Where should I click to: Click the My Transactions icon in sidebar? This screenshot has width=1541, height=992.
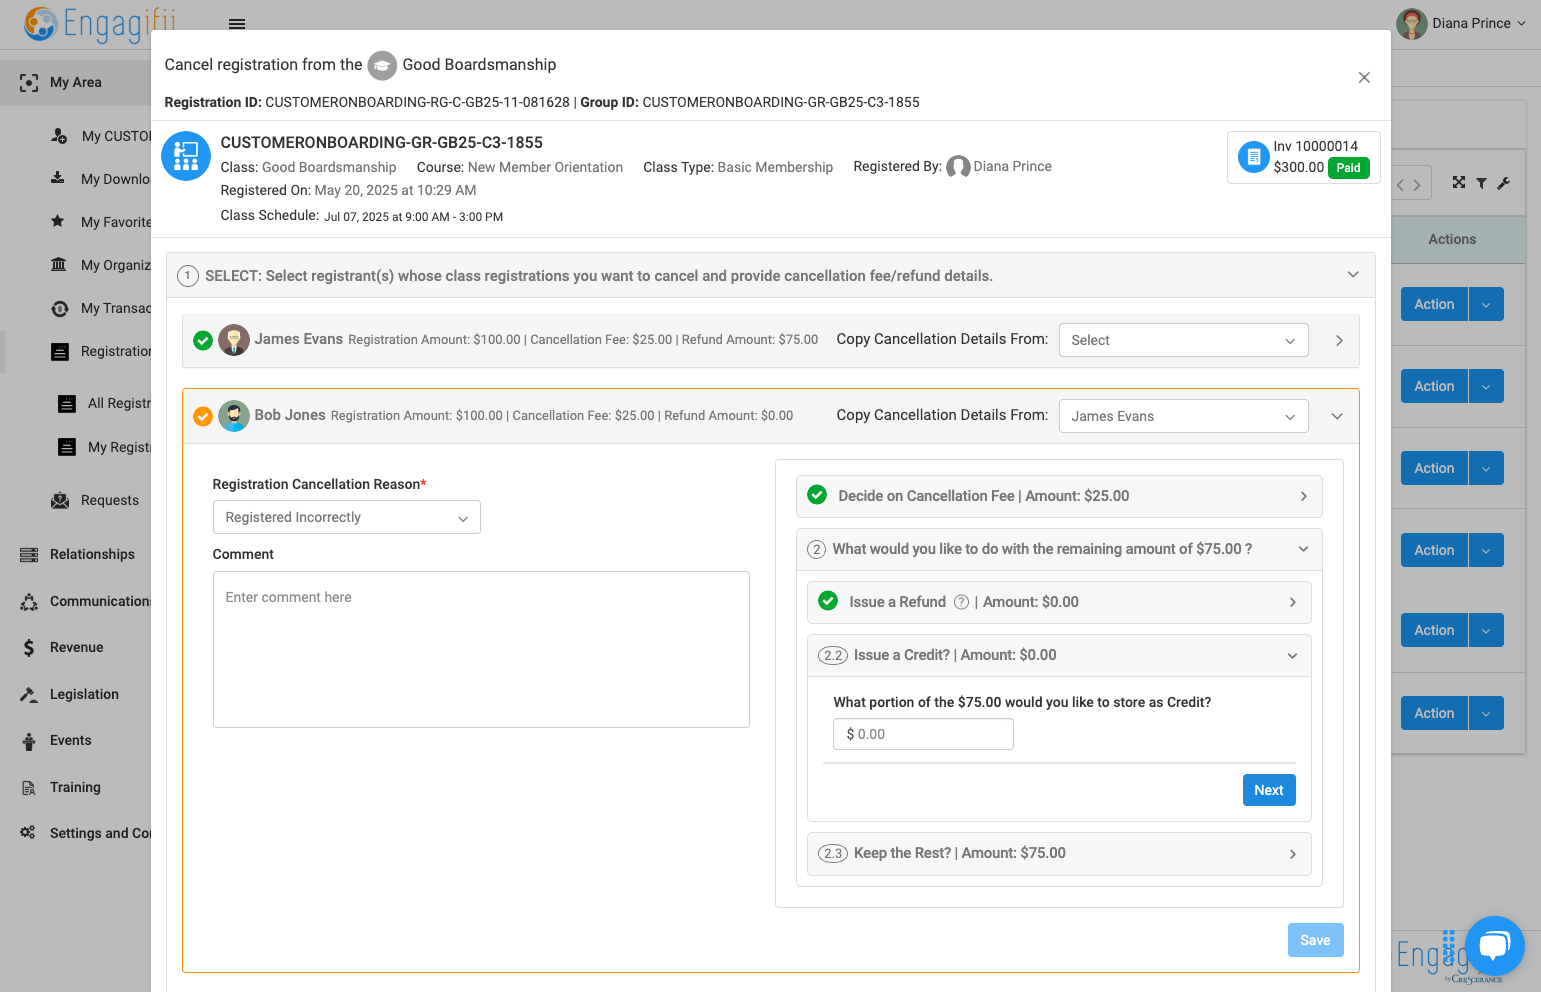pyautogui.click(x=60, y=309)
